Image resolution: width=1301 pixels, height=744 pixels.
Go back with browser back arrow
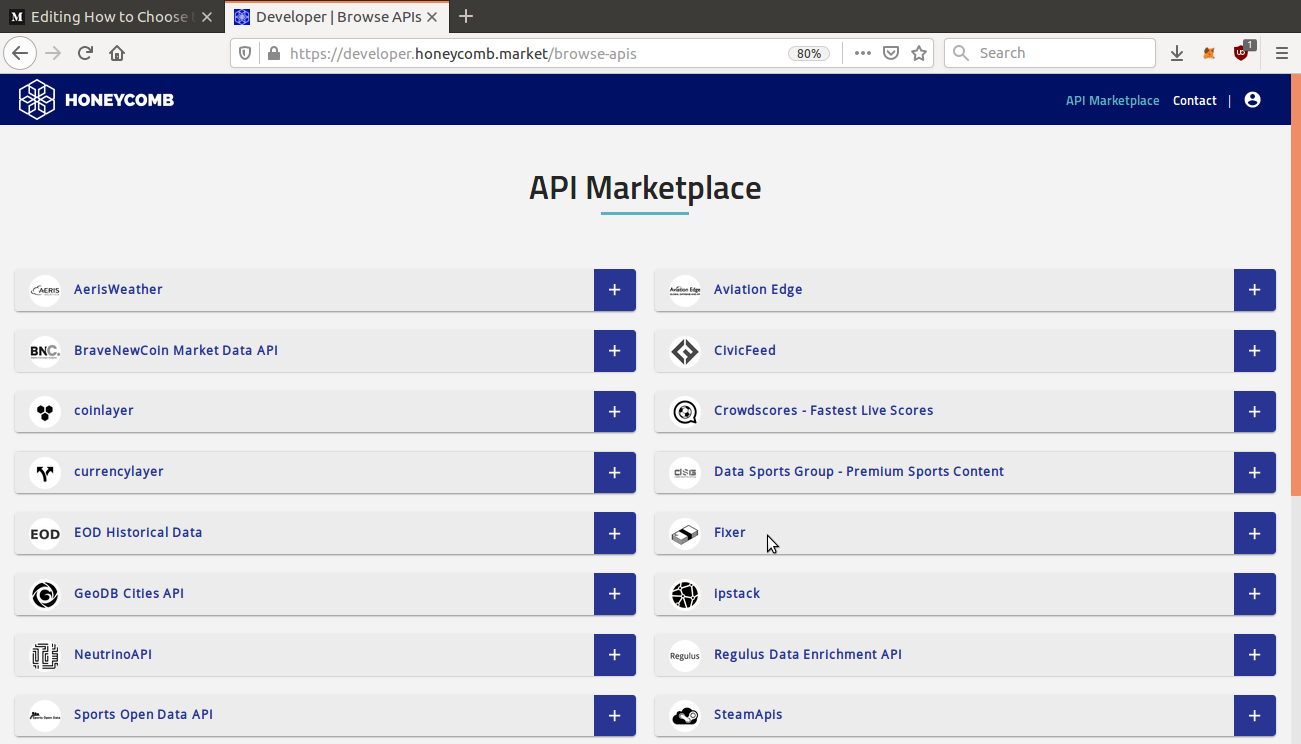coord(21,53)
